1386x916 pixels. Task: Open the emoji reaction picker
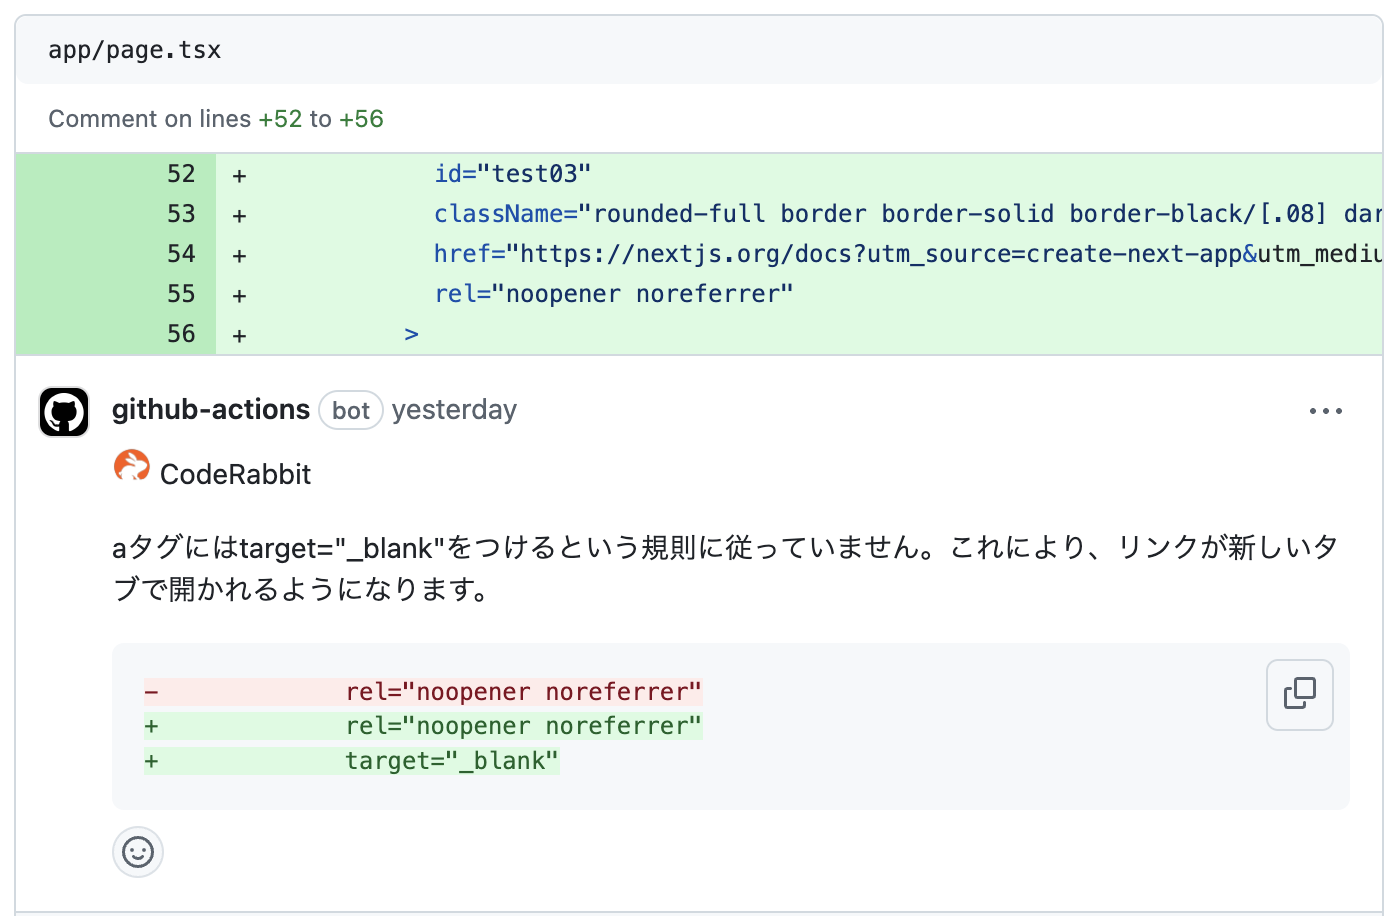pyautogui.click(x=137, y=852)
